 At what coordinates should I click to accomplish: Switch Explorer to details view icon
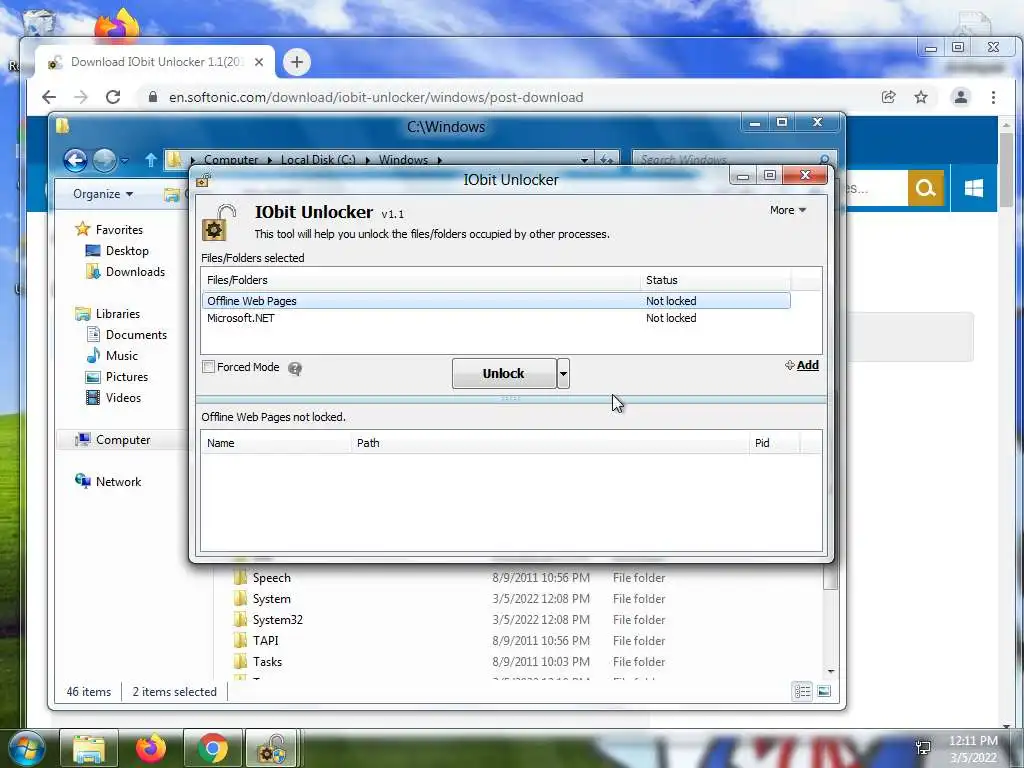coord(803,691)
